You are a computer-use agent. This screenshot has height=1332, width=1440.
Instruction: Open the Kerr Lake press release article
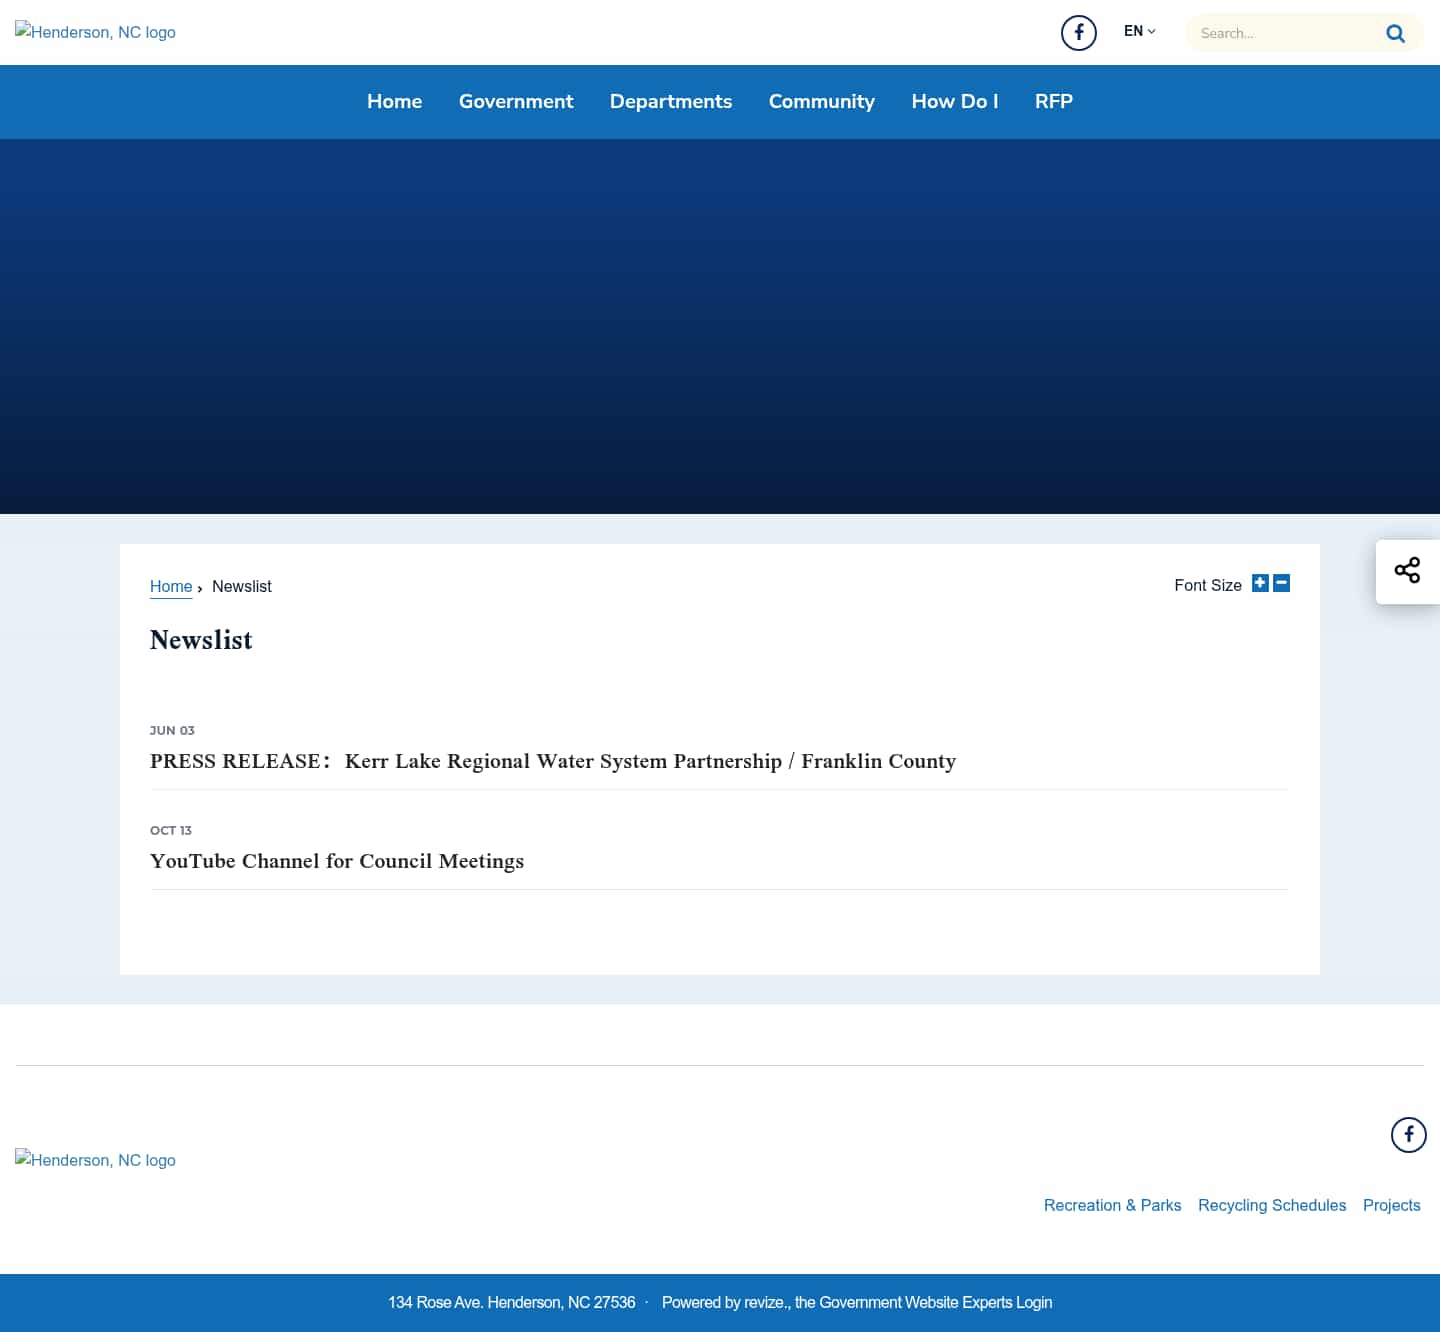(553, 761)
